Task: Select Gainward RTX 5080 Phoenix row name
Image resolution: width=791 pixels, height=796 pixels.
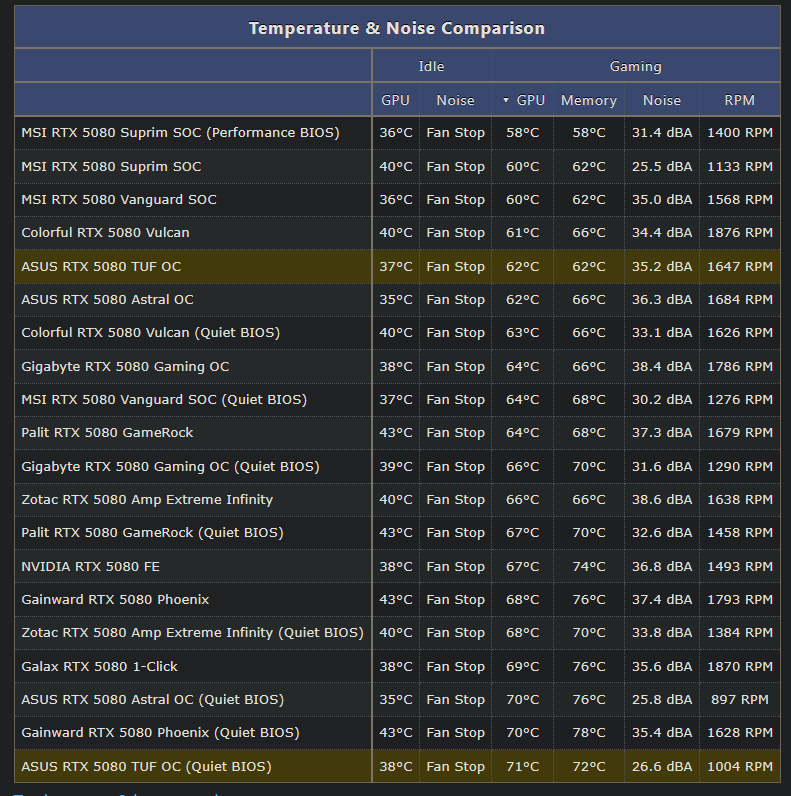Action: [115, 600]
